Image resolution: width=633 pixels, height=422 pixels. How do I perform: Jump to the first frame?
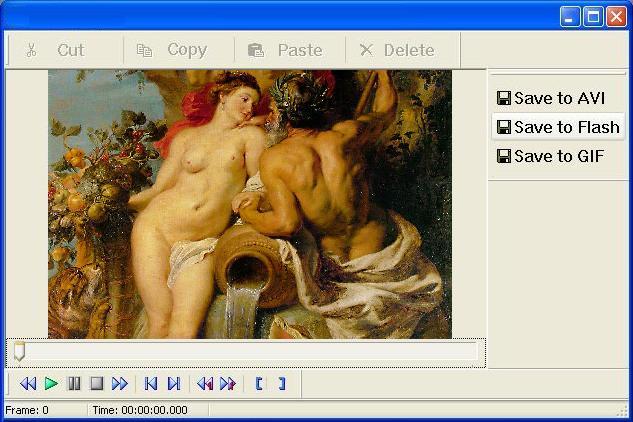(151, 383)
